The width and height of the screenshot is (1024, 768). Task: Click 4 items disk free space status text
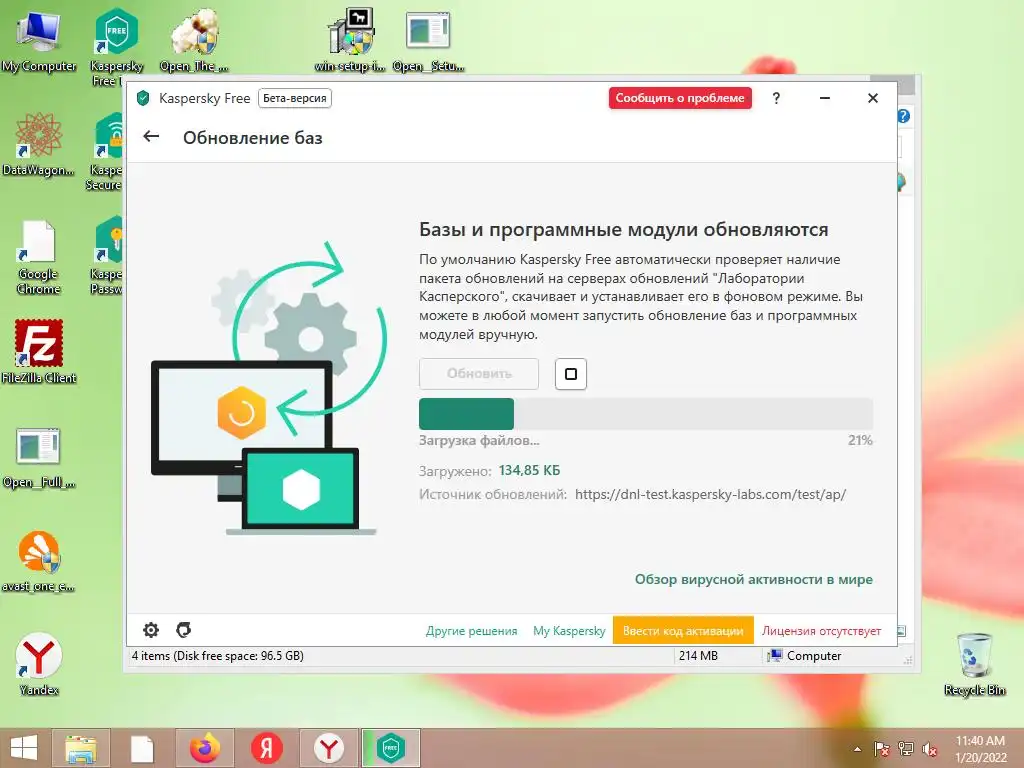tap(217, 656)
